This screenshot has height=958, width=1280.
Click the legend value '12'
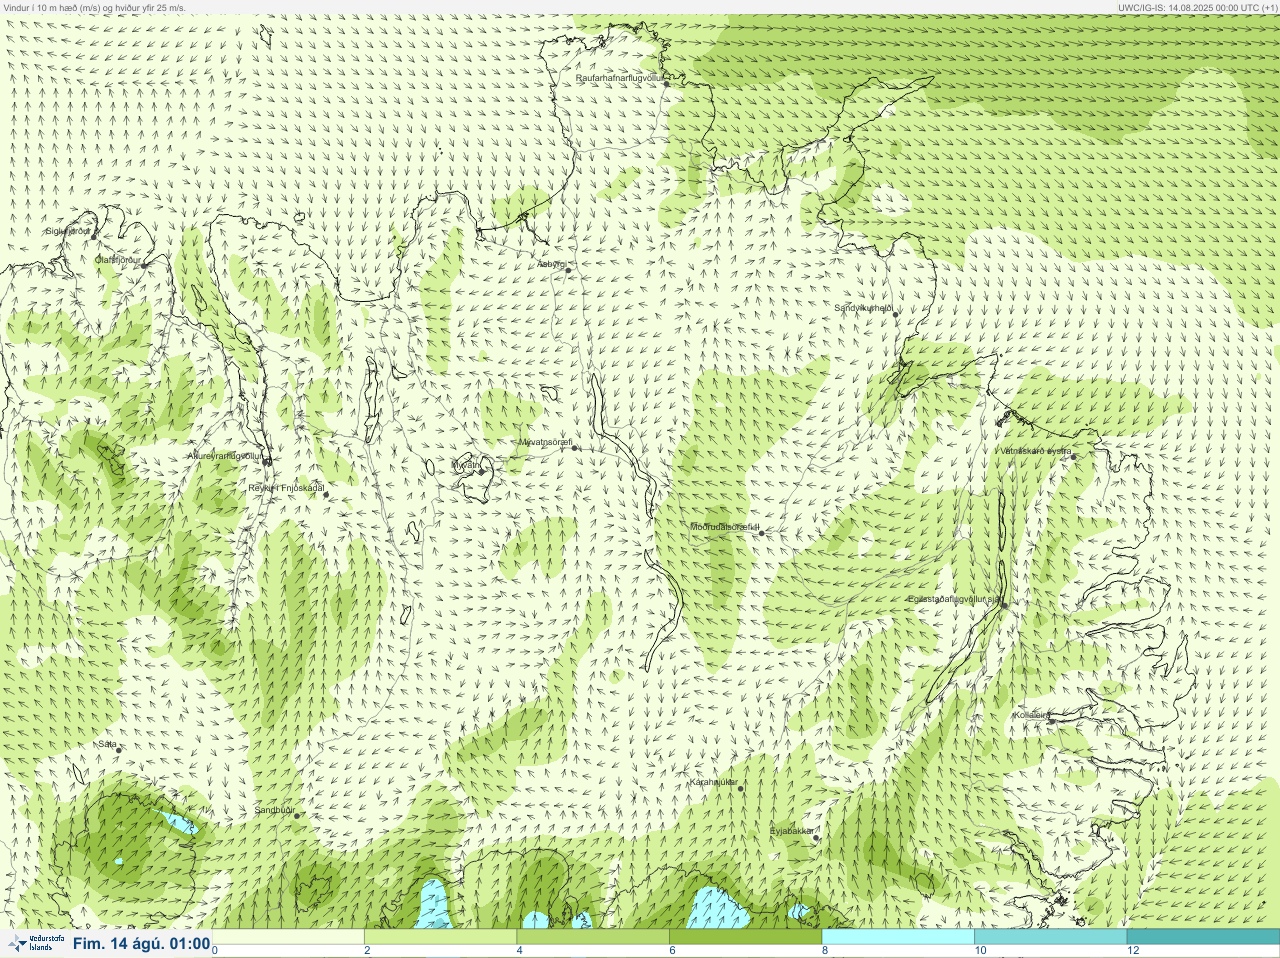pyautogui.click(x=1133, y=951)
